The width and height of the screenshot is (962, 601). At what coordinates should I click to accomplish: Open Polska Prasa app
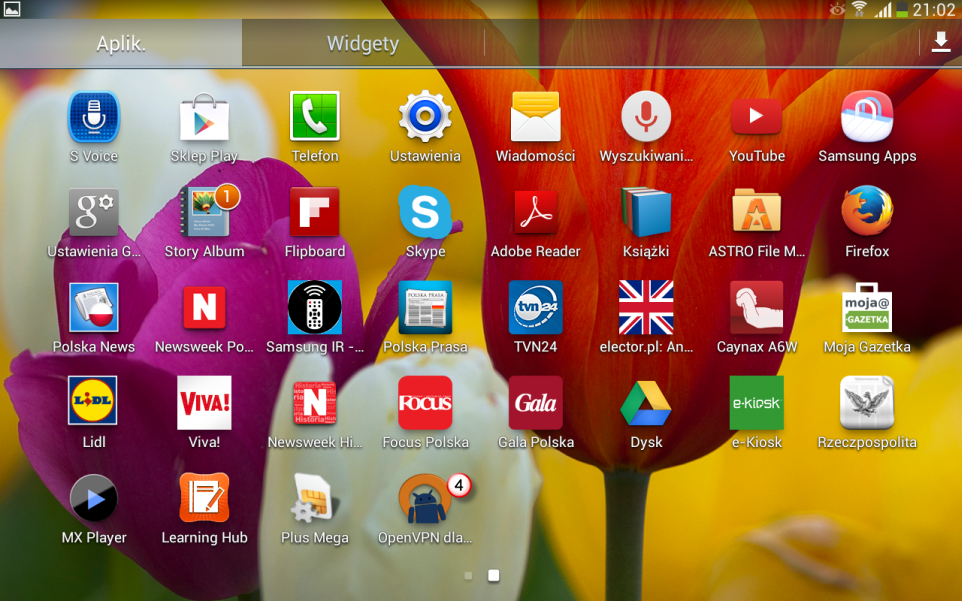(425, 307)
